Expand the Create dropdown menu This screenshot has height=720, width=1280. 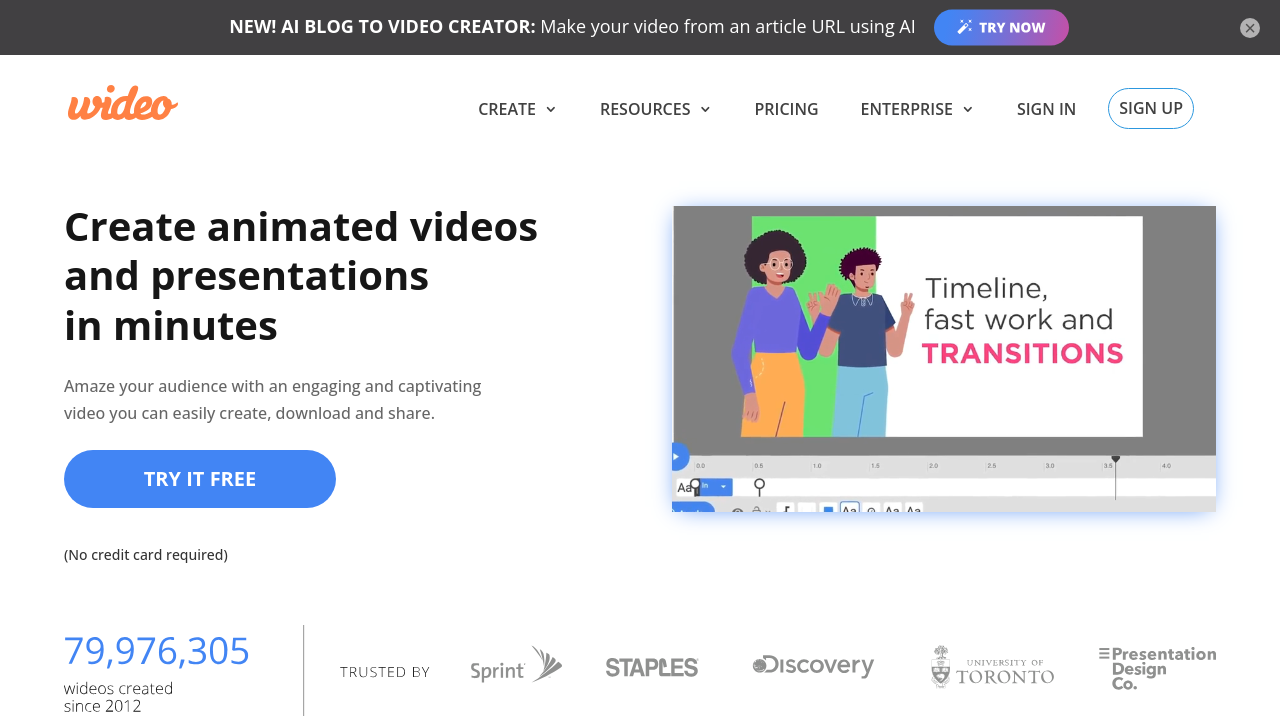click(517, 109)
